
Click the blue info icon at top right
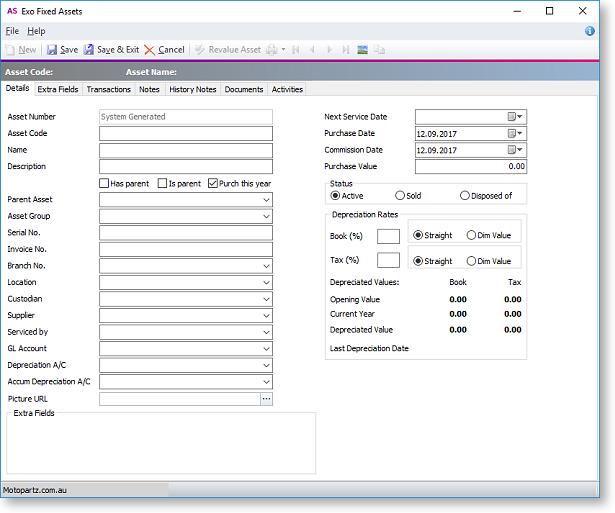click(x=590, y=31)
